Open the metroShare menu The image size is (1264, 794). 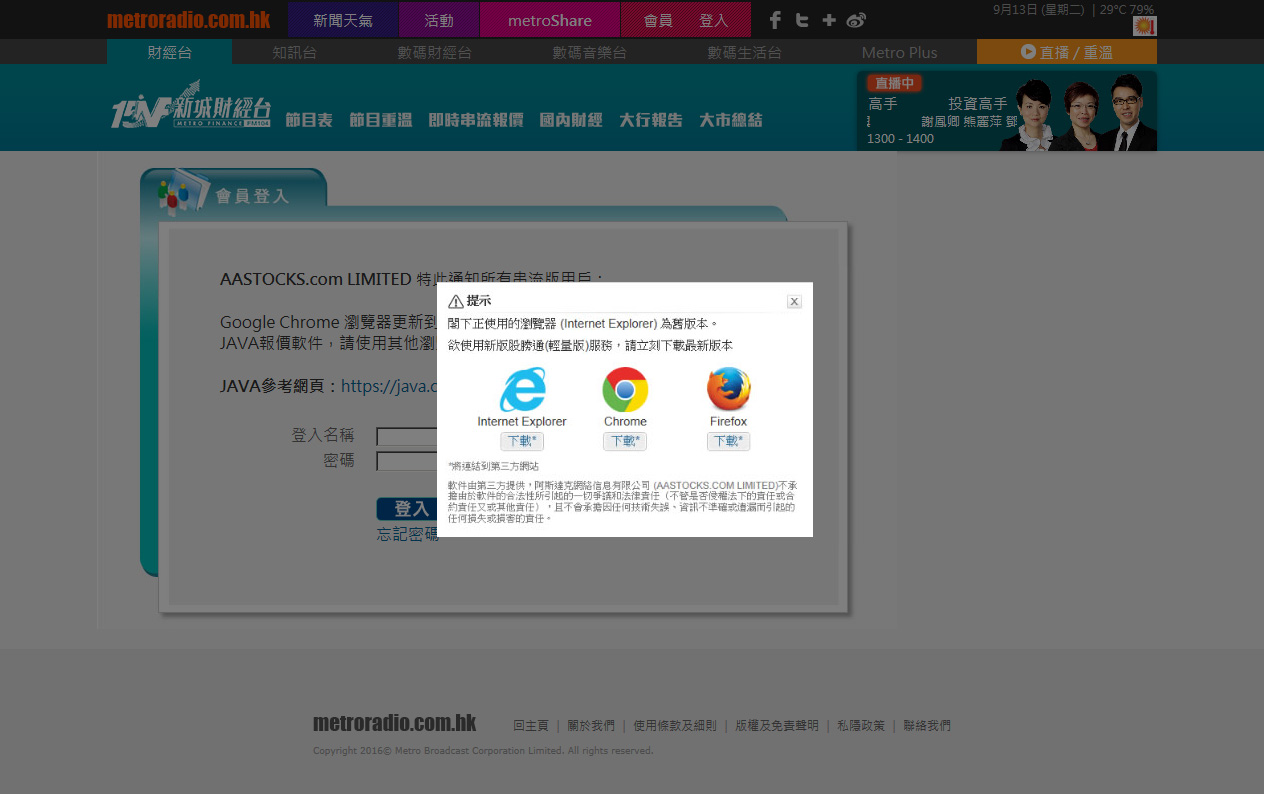[x=550, y=20]
